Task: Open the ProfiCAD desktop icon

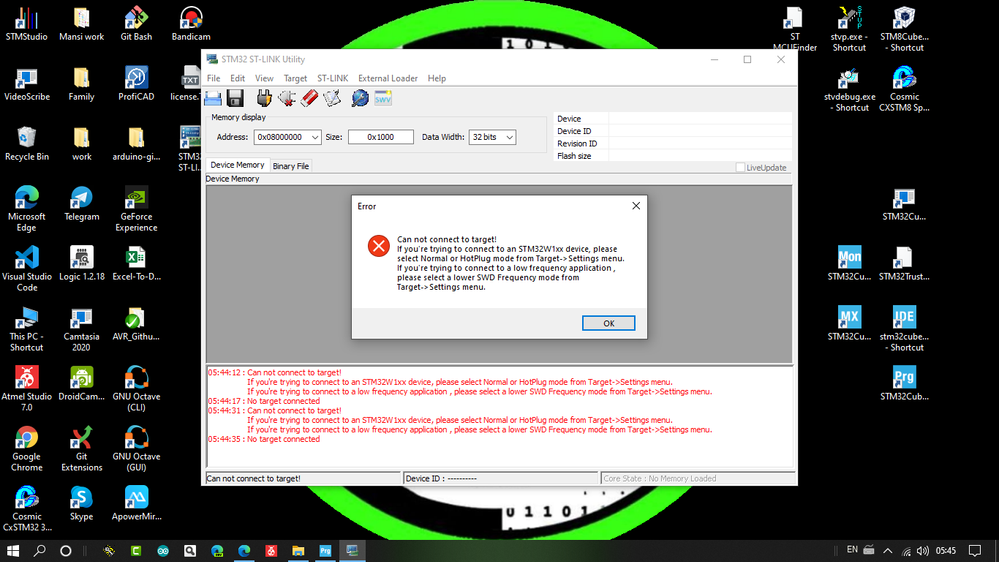Action: [x=136, y=83]
